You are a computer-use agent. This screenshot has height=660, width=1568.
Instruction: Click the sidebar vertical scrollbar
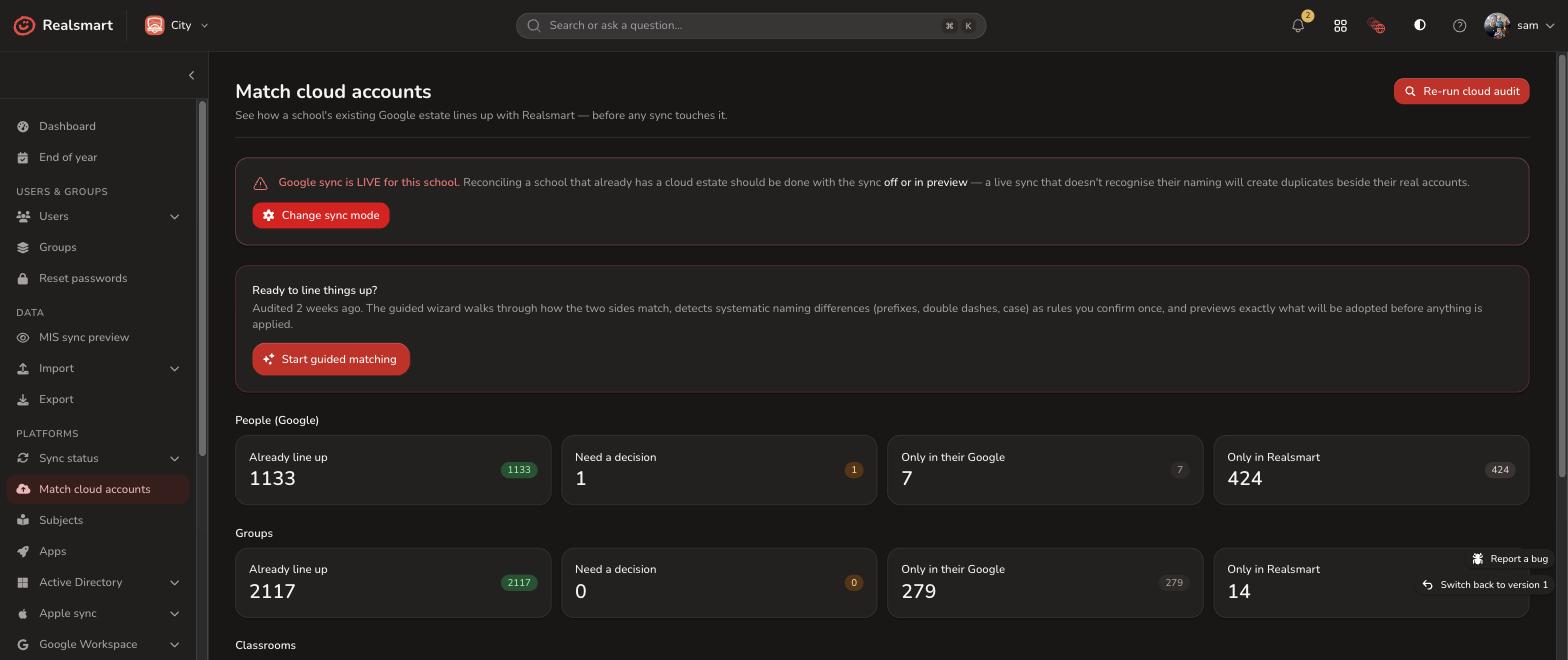(203, 280)
